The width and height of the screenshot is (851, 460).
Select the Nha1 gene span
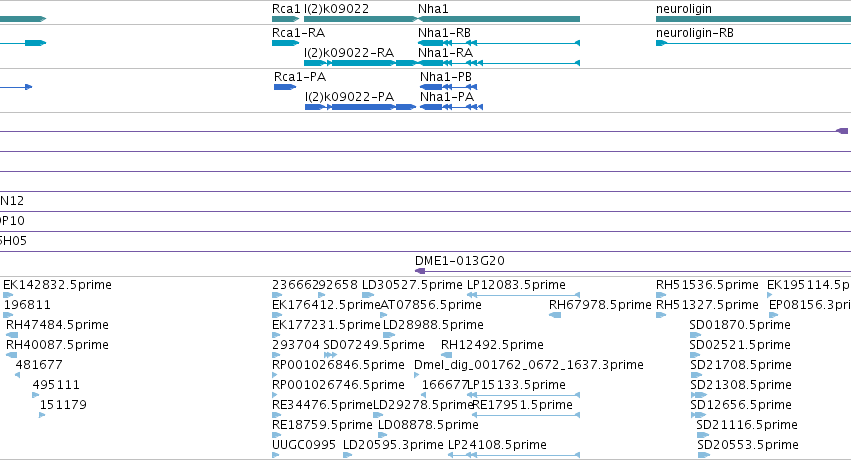click(499, 19)
